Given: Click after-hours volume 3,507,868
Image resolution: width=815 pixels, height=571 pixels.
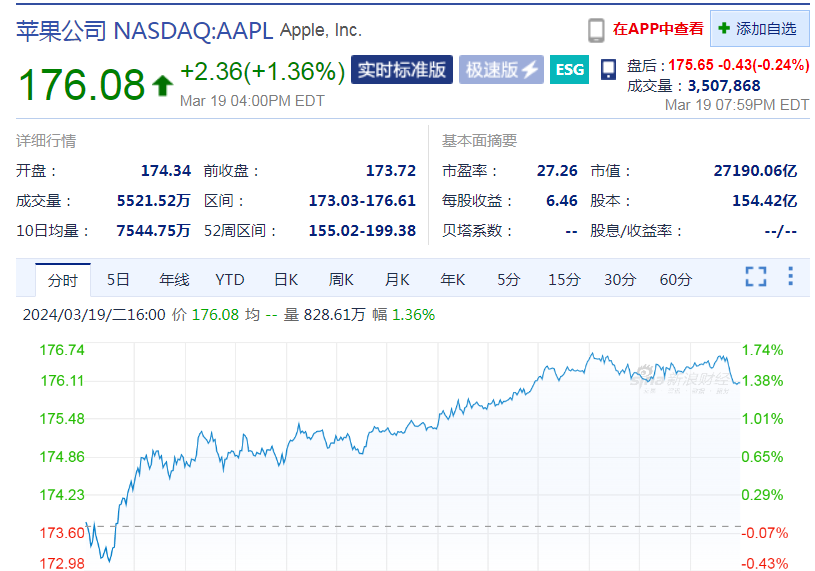Looking at the screenshot, I should pyautogui.click(x=724, y=86).
